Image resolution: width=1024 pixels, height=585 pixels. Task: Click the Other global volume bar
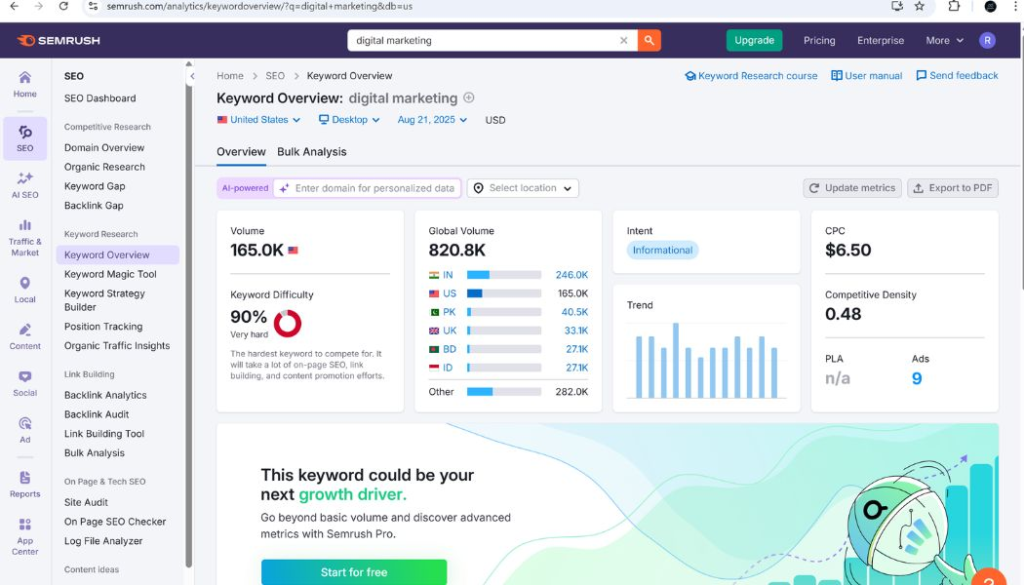pyautogui.click(x=504, y=392)
